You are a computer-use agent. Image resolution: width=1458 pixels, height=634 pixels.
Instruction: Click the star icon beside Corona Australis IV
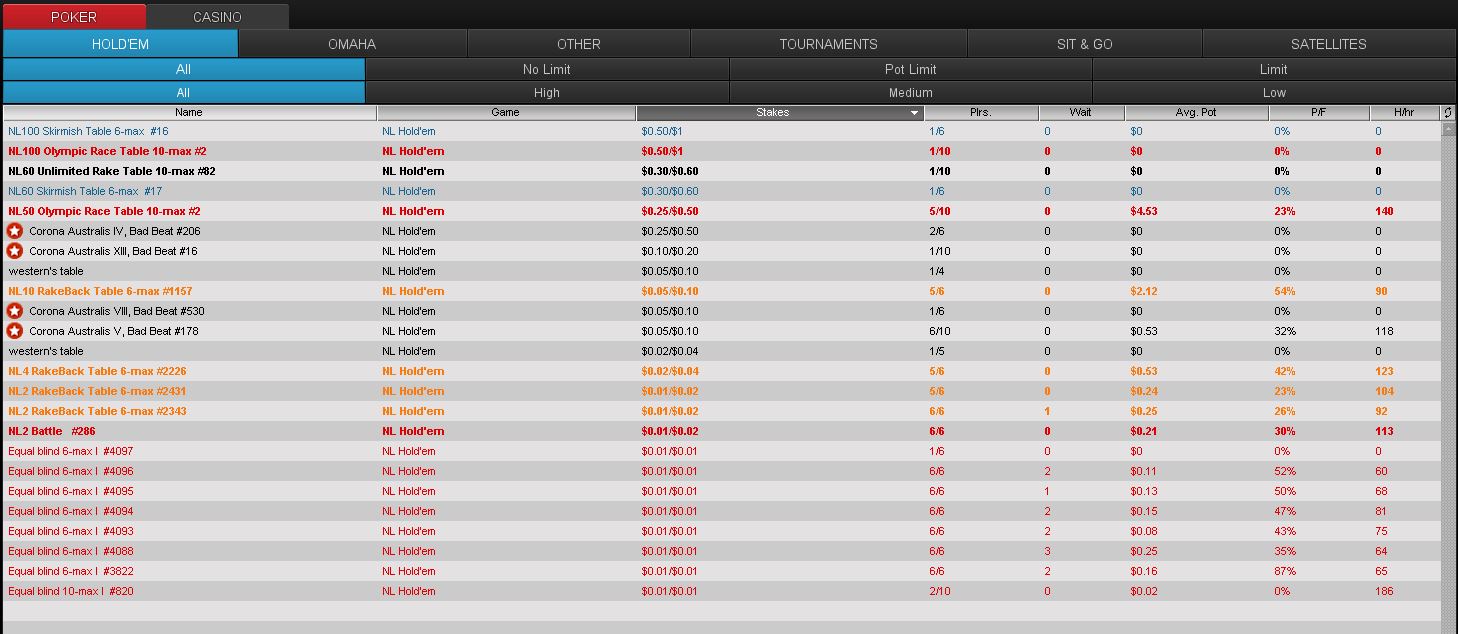coord(15,231)
